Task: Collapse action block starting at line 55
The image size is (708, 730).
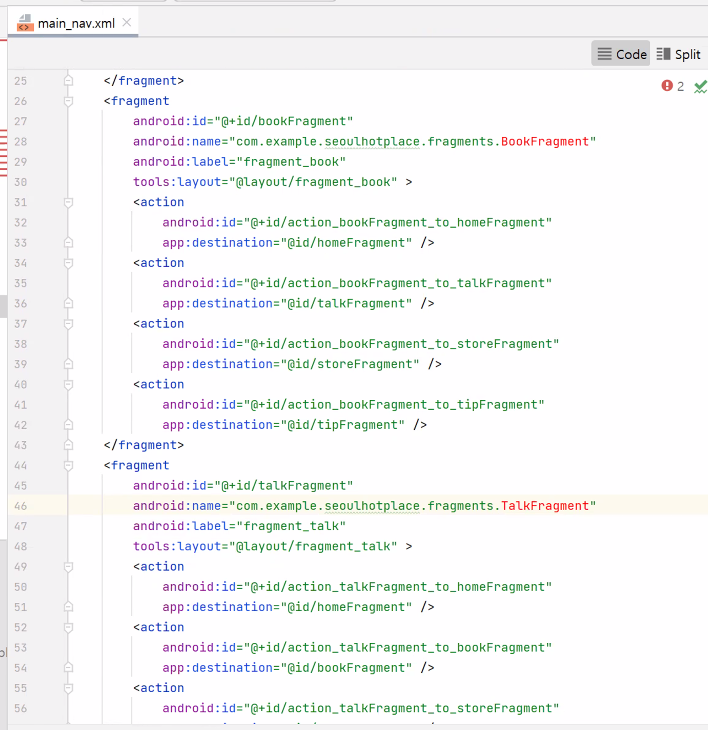Action: pos(68,688)
